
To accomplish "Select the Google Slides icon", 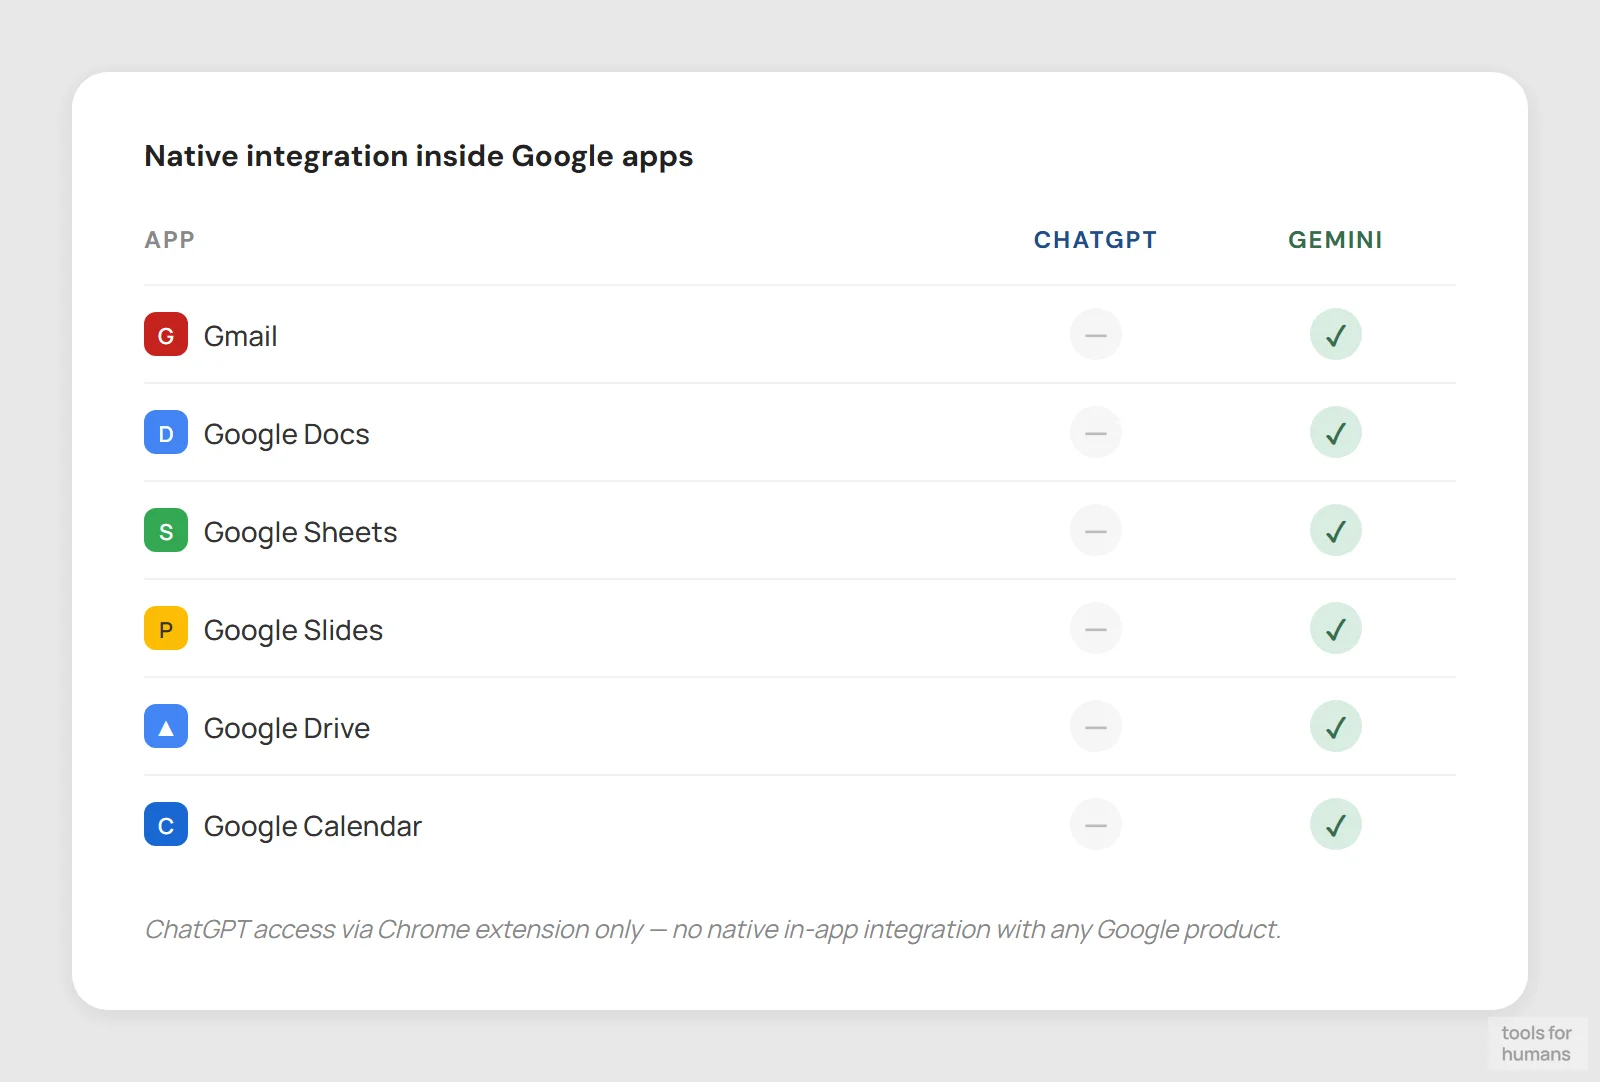I will (x=165, y=629).
